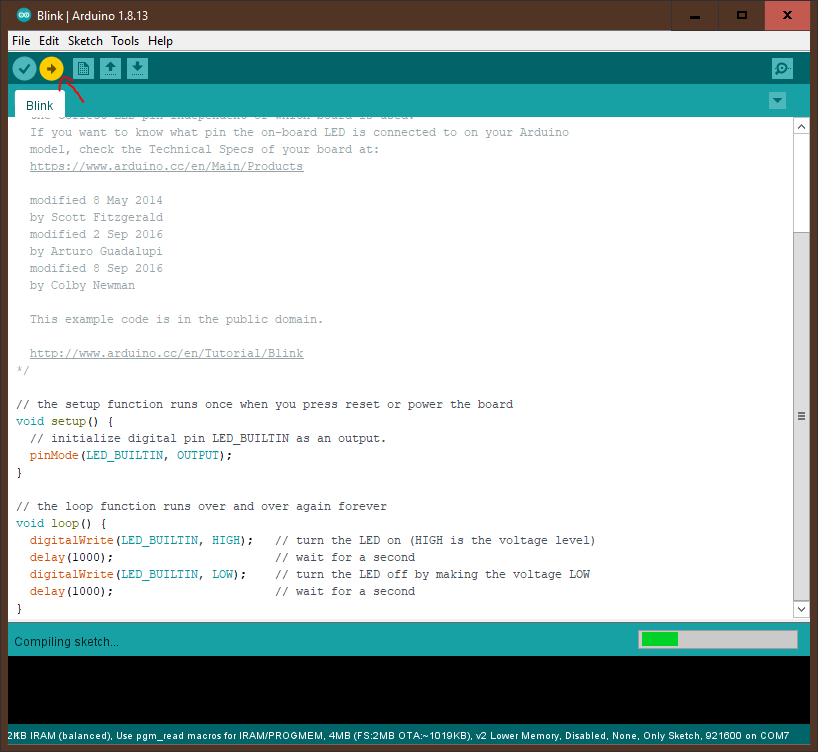Click 'by Scott Fitzgerald' comment line

coord(97,217)
